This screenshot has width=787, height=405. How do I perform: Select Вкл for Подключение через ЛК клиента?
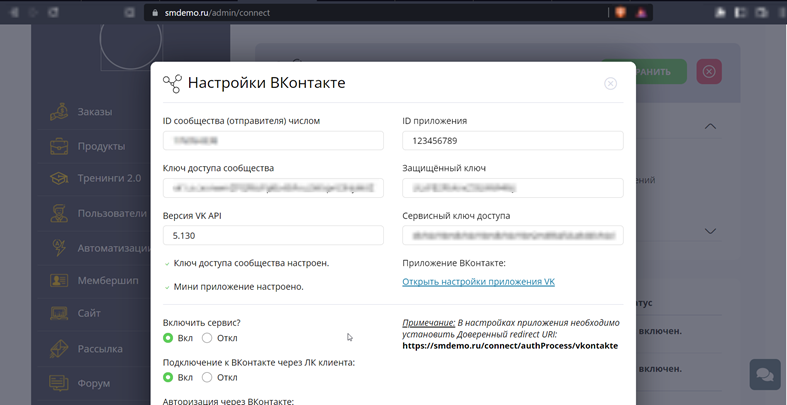coord(168,377)
